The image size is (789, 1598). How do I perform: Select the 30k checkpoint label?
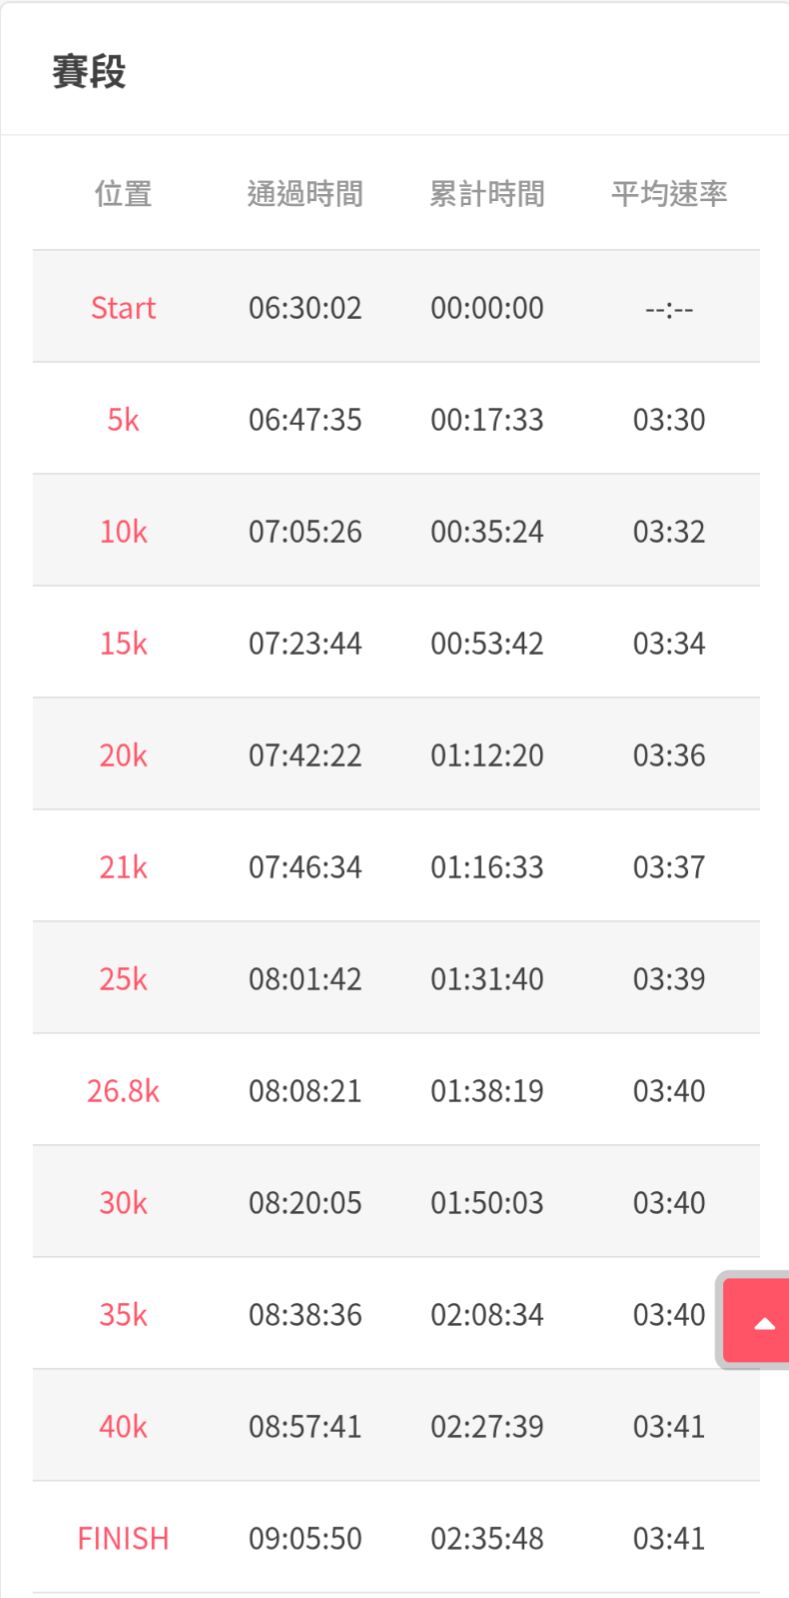pyautogui.click(x=123, y=1203)
